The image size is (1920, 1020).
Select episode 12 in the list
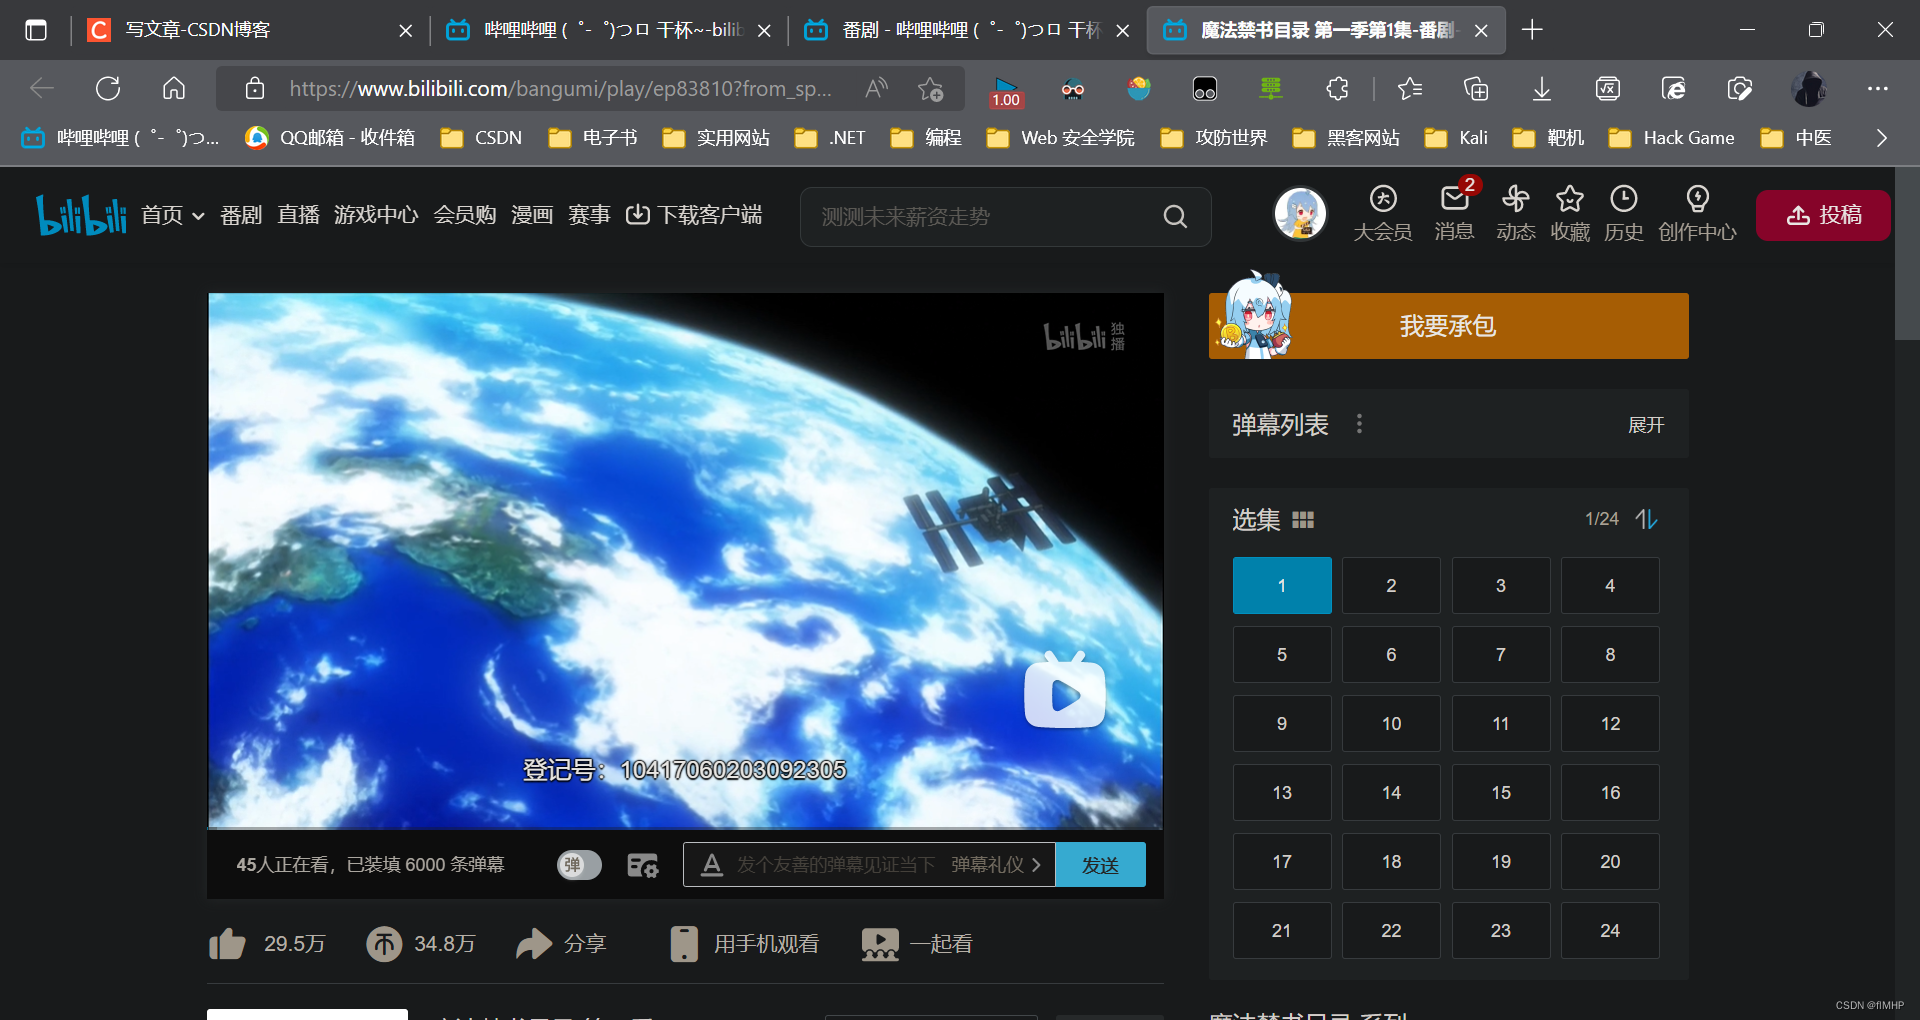(x=1610, y=724)
